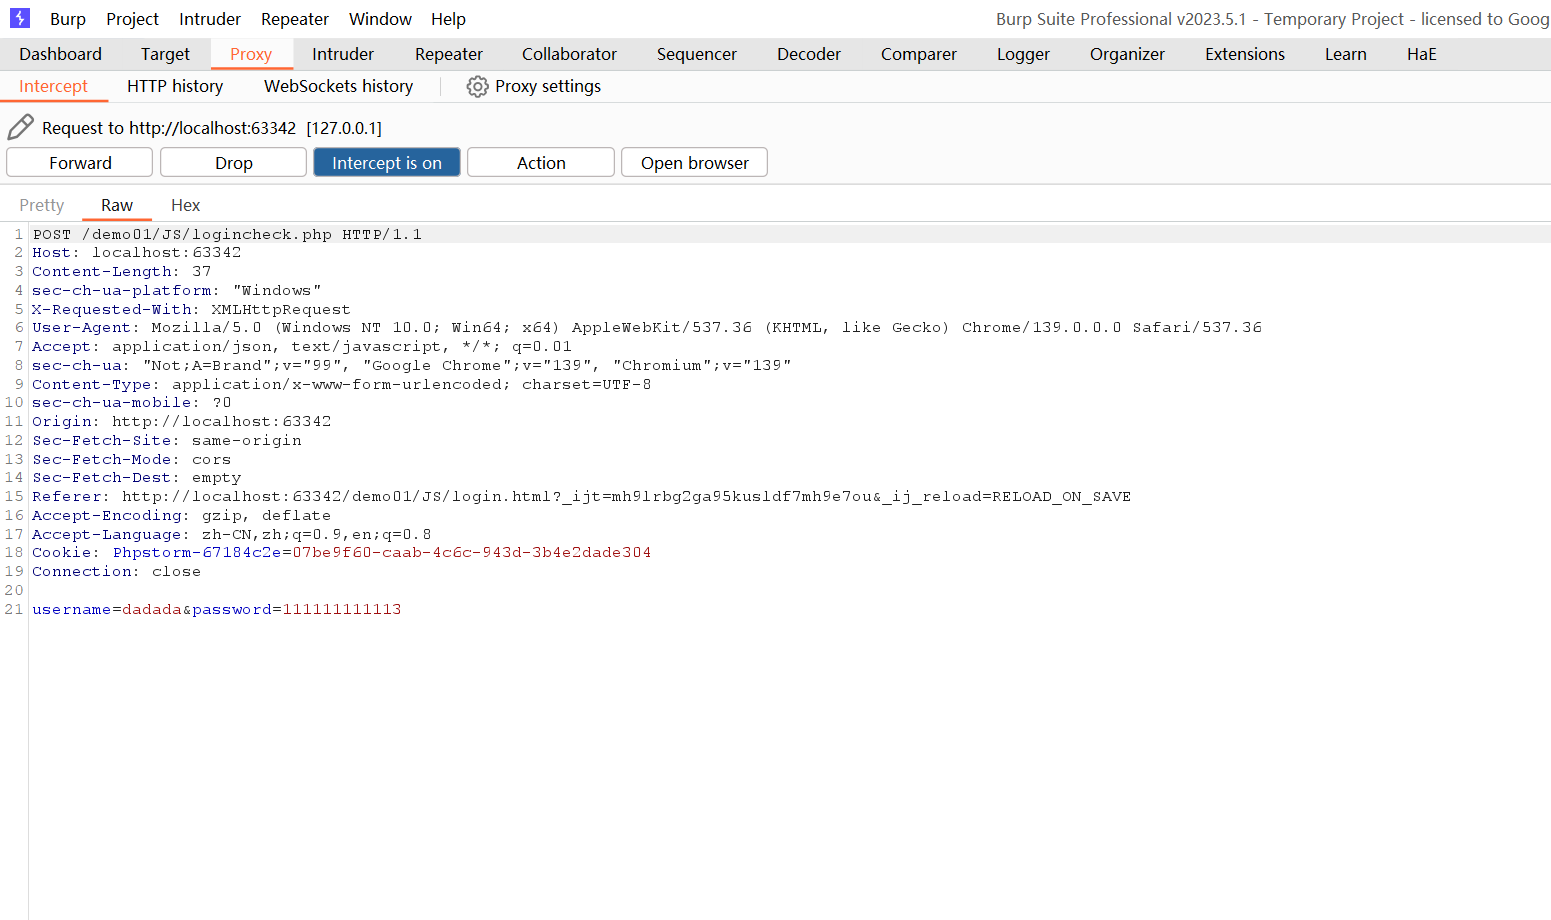Select the Proxy tab

coord(251,54)
